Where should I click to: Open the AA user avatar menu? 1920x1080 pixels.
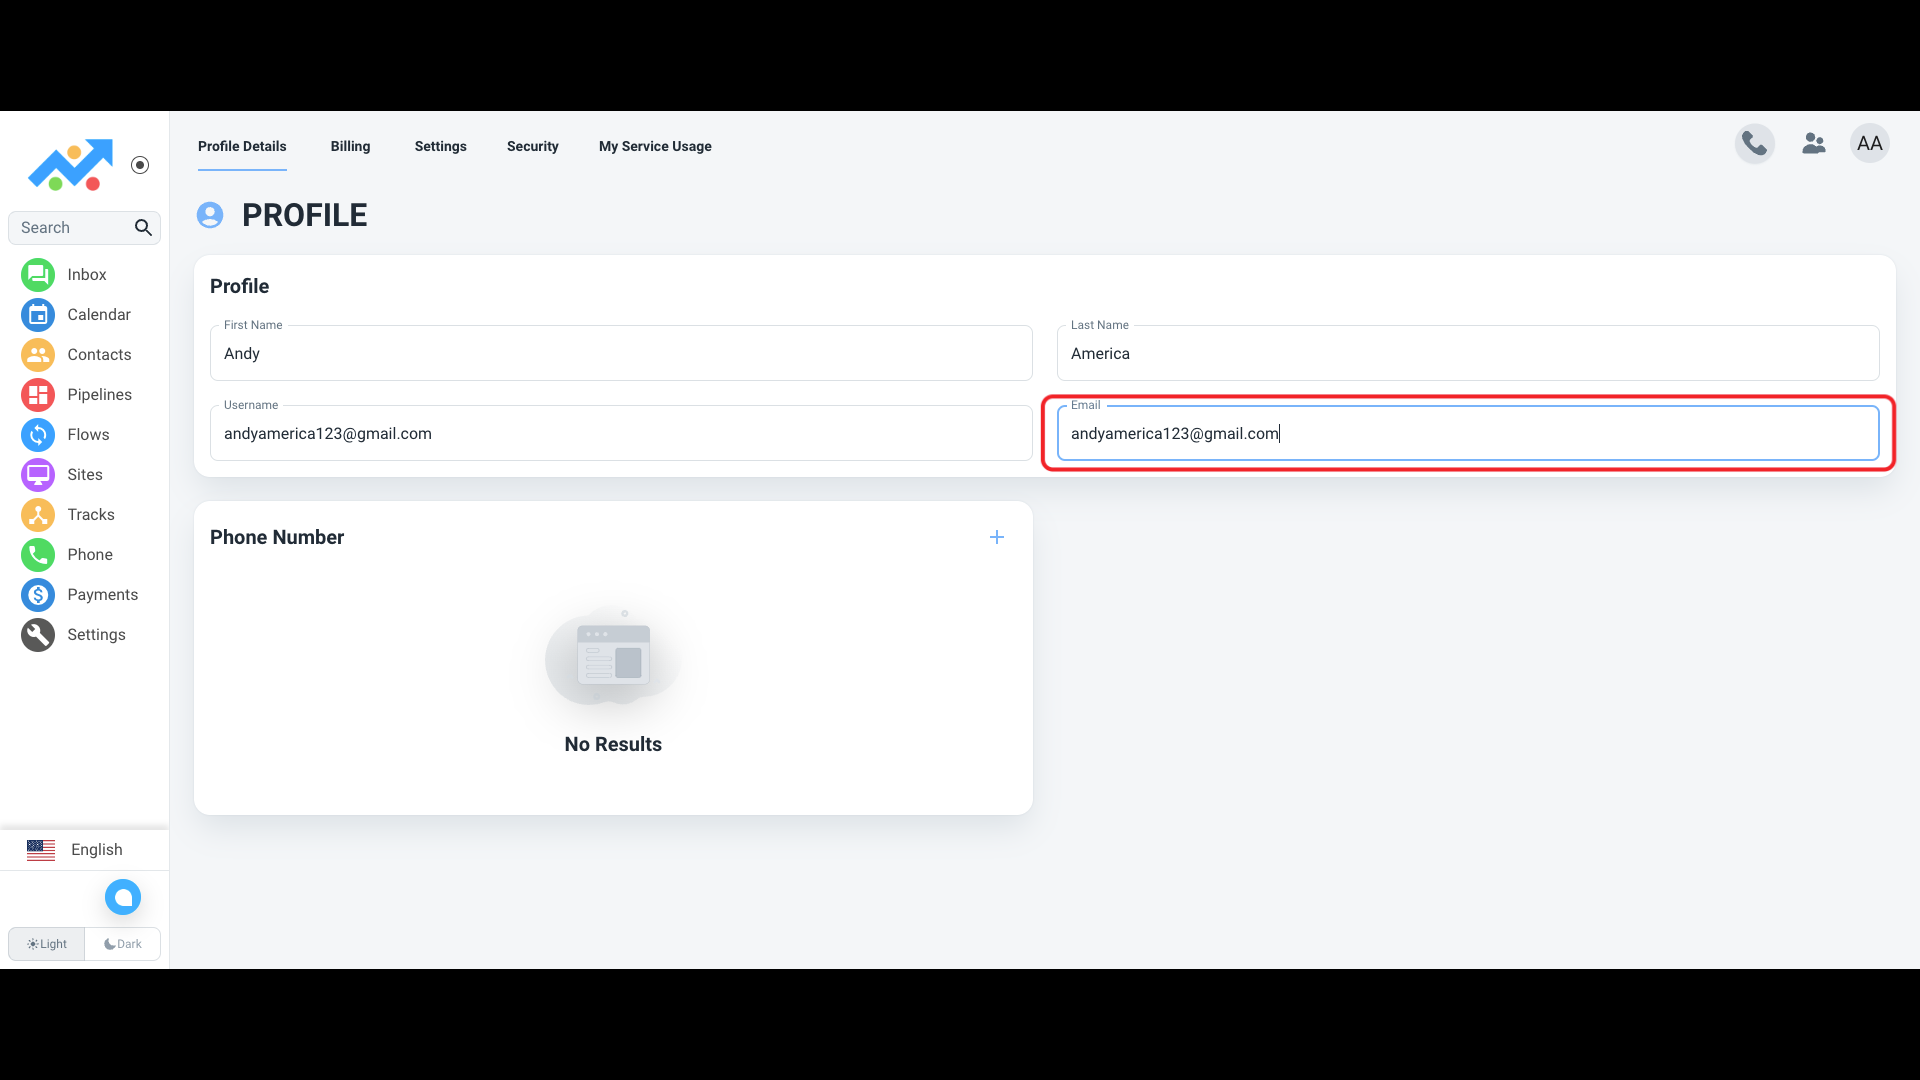pos(1869,144)
